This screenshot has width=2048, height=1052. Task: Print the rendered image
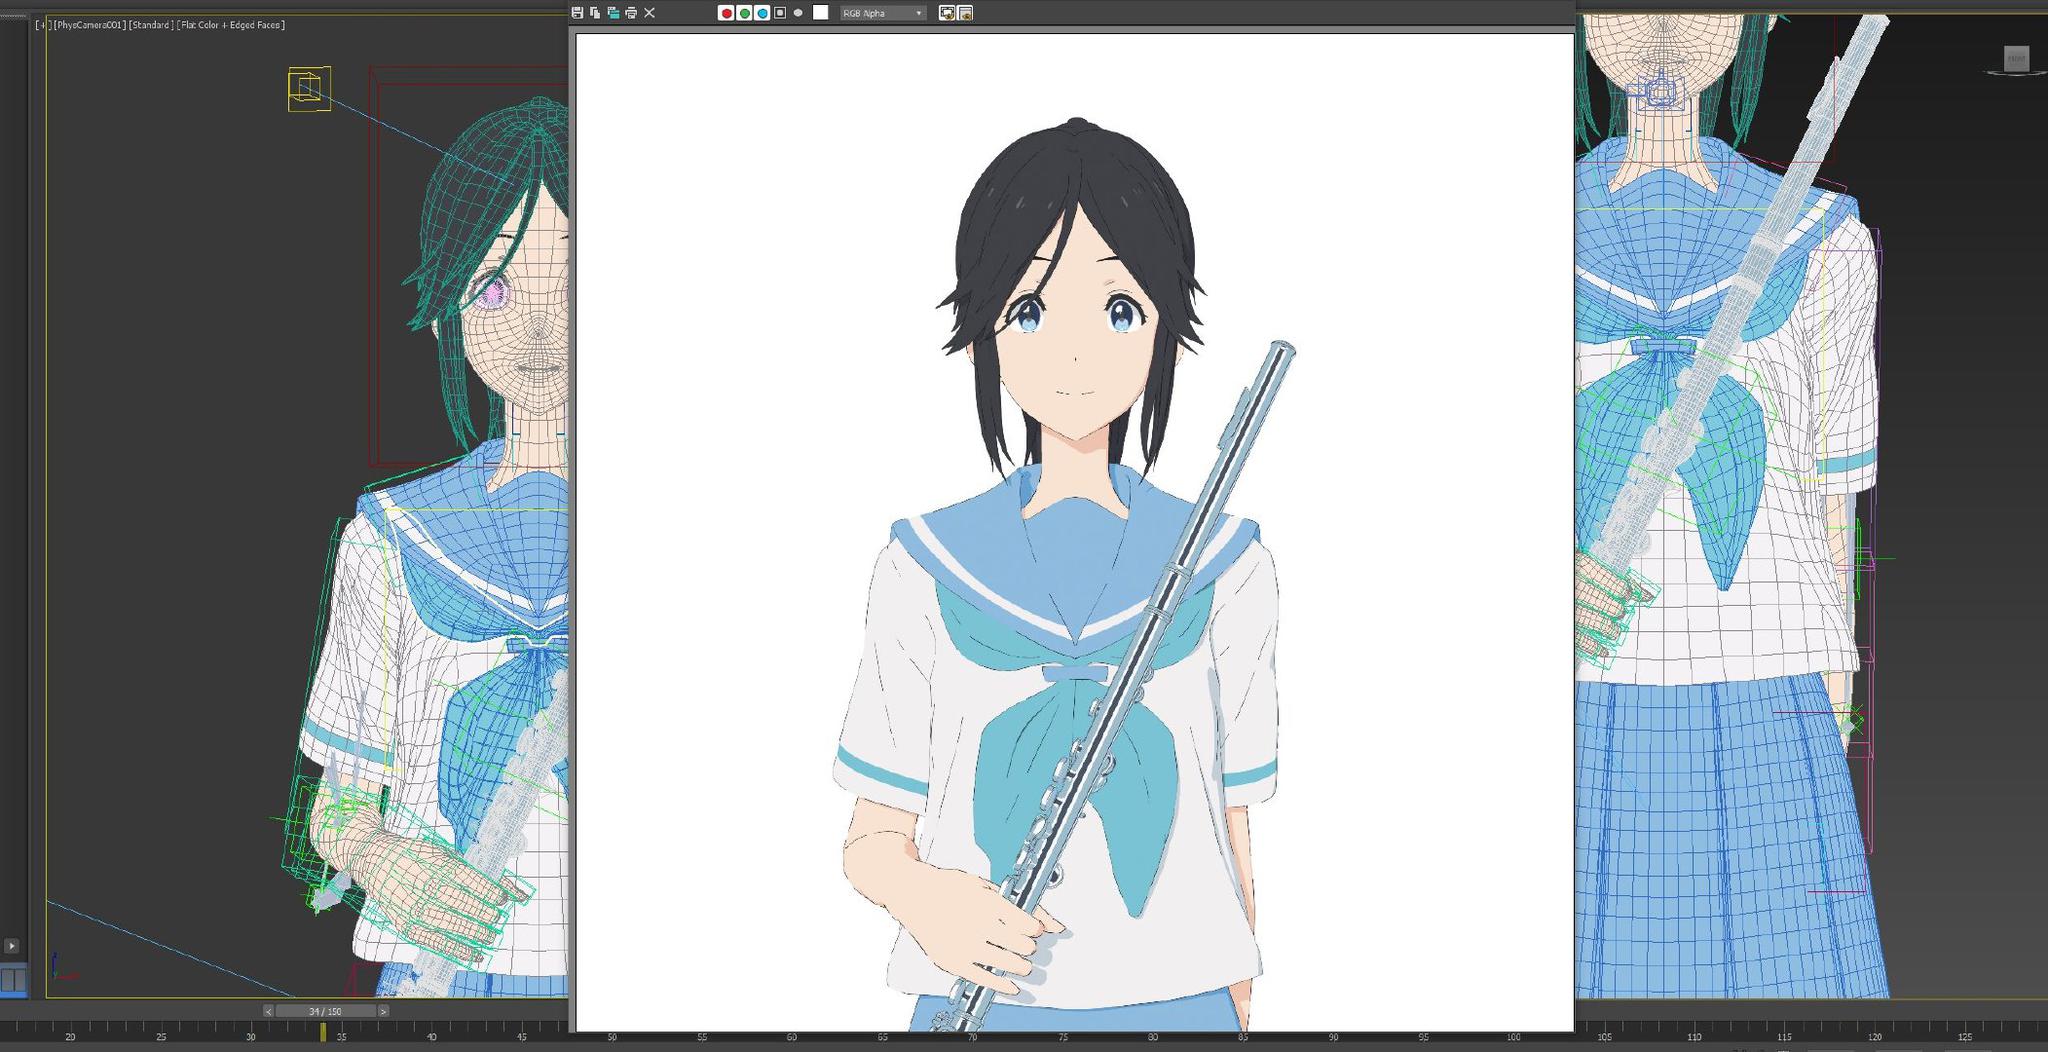(x=631, y=13)
